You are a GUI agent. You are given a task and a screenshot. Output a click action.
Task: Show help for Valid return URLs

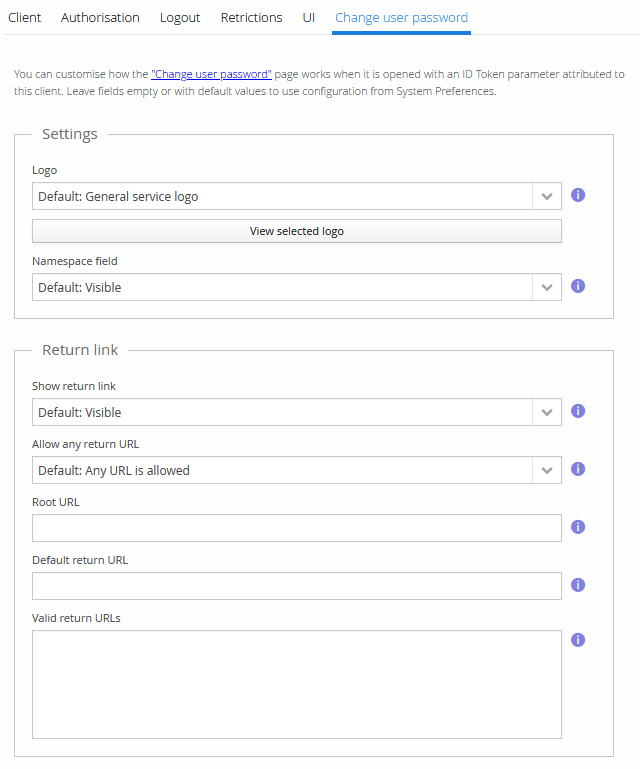[x=578, y=640]
